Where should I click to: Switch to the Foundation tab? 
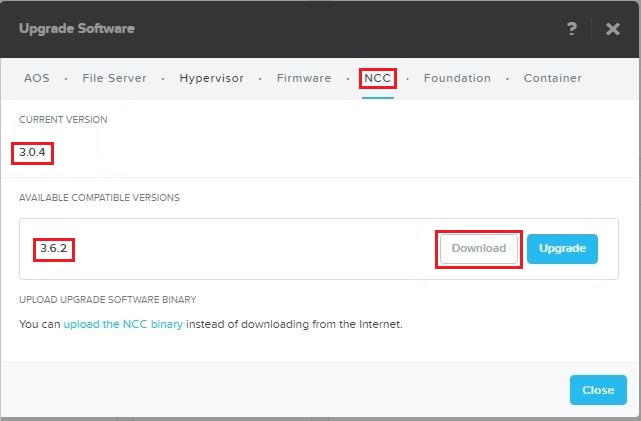coord(457,78)
